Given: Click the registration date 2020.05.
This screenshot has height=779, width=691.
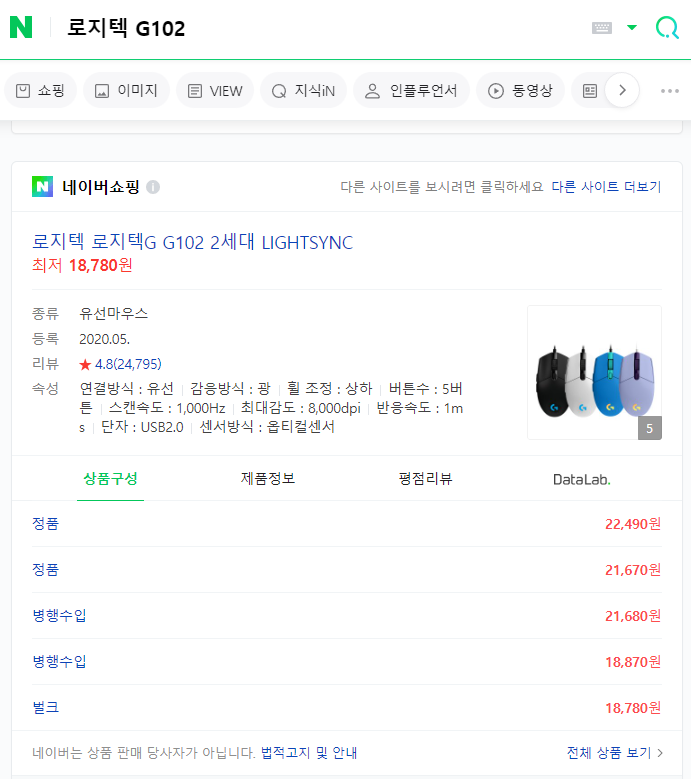Looking at the screenshot, I should click(105, 339).
